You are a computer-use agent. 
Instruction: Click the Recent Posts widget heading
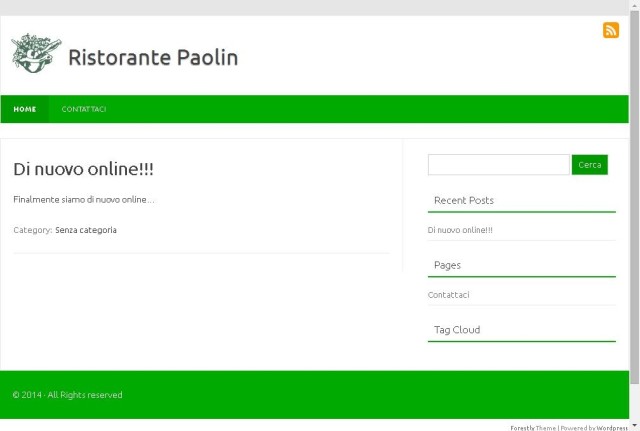coord(464,200)
